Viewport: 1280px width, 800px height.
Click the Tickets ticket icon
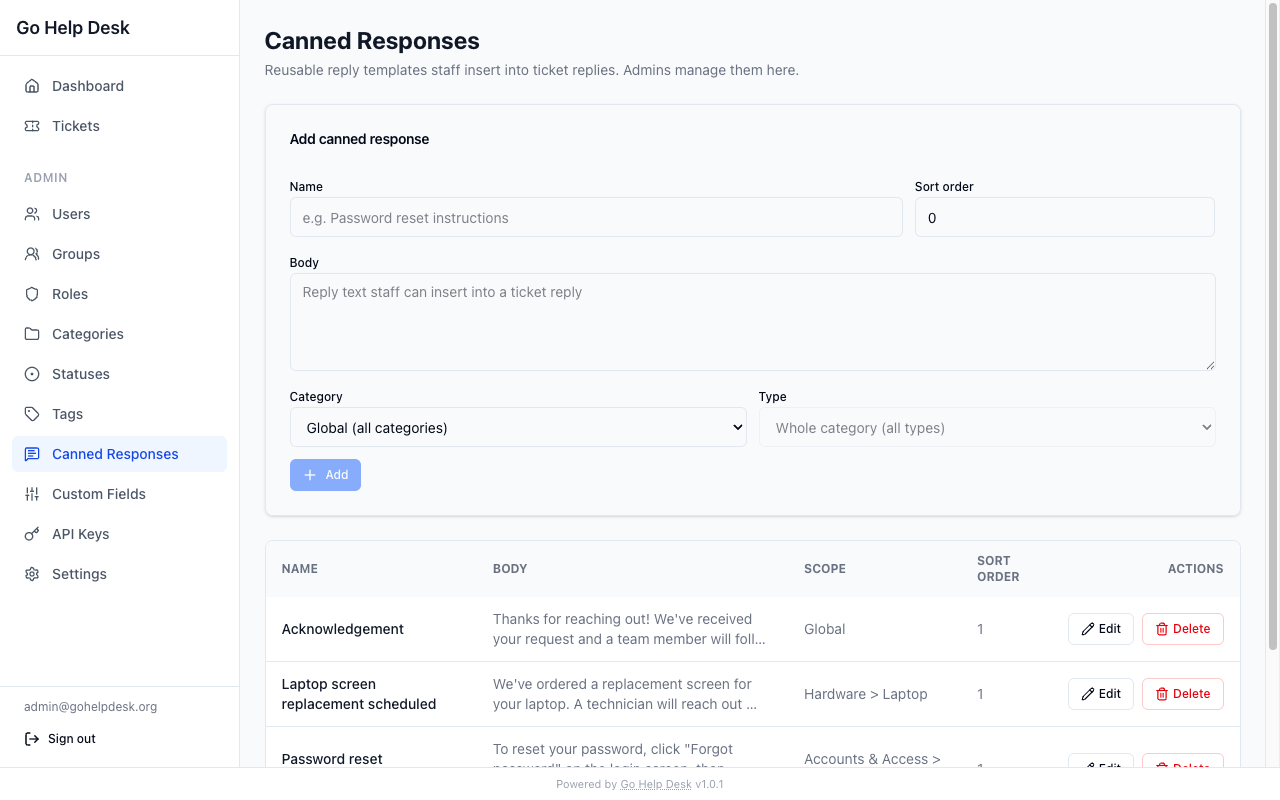(32, 126)
